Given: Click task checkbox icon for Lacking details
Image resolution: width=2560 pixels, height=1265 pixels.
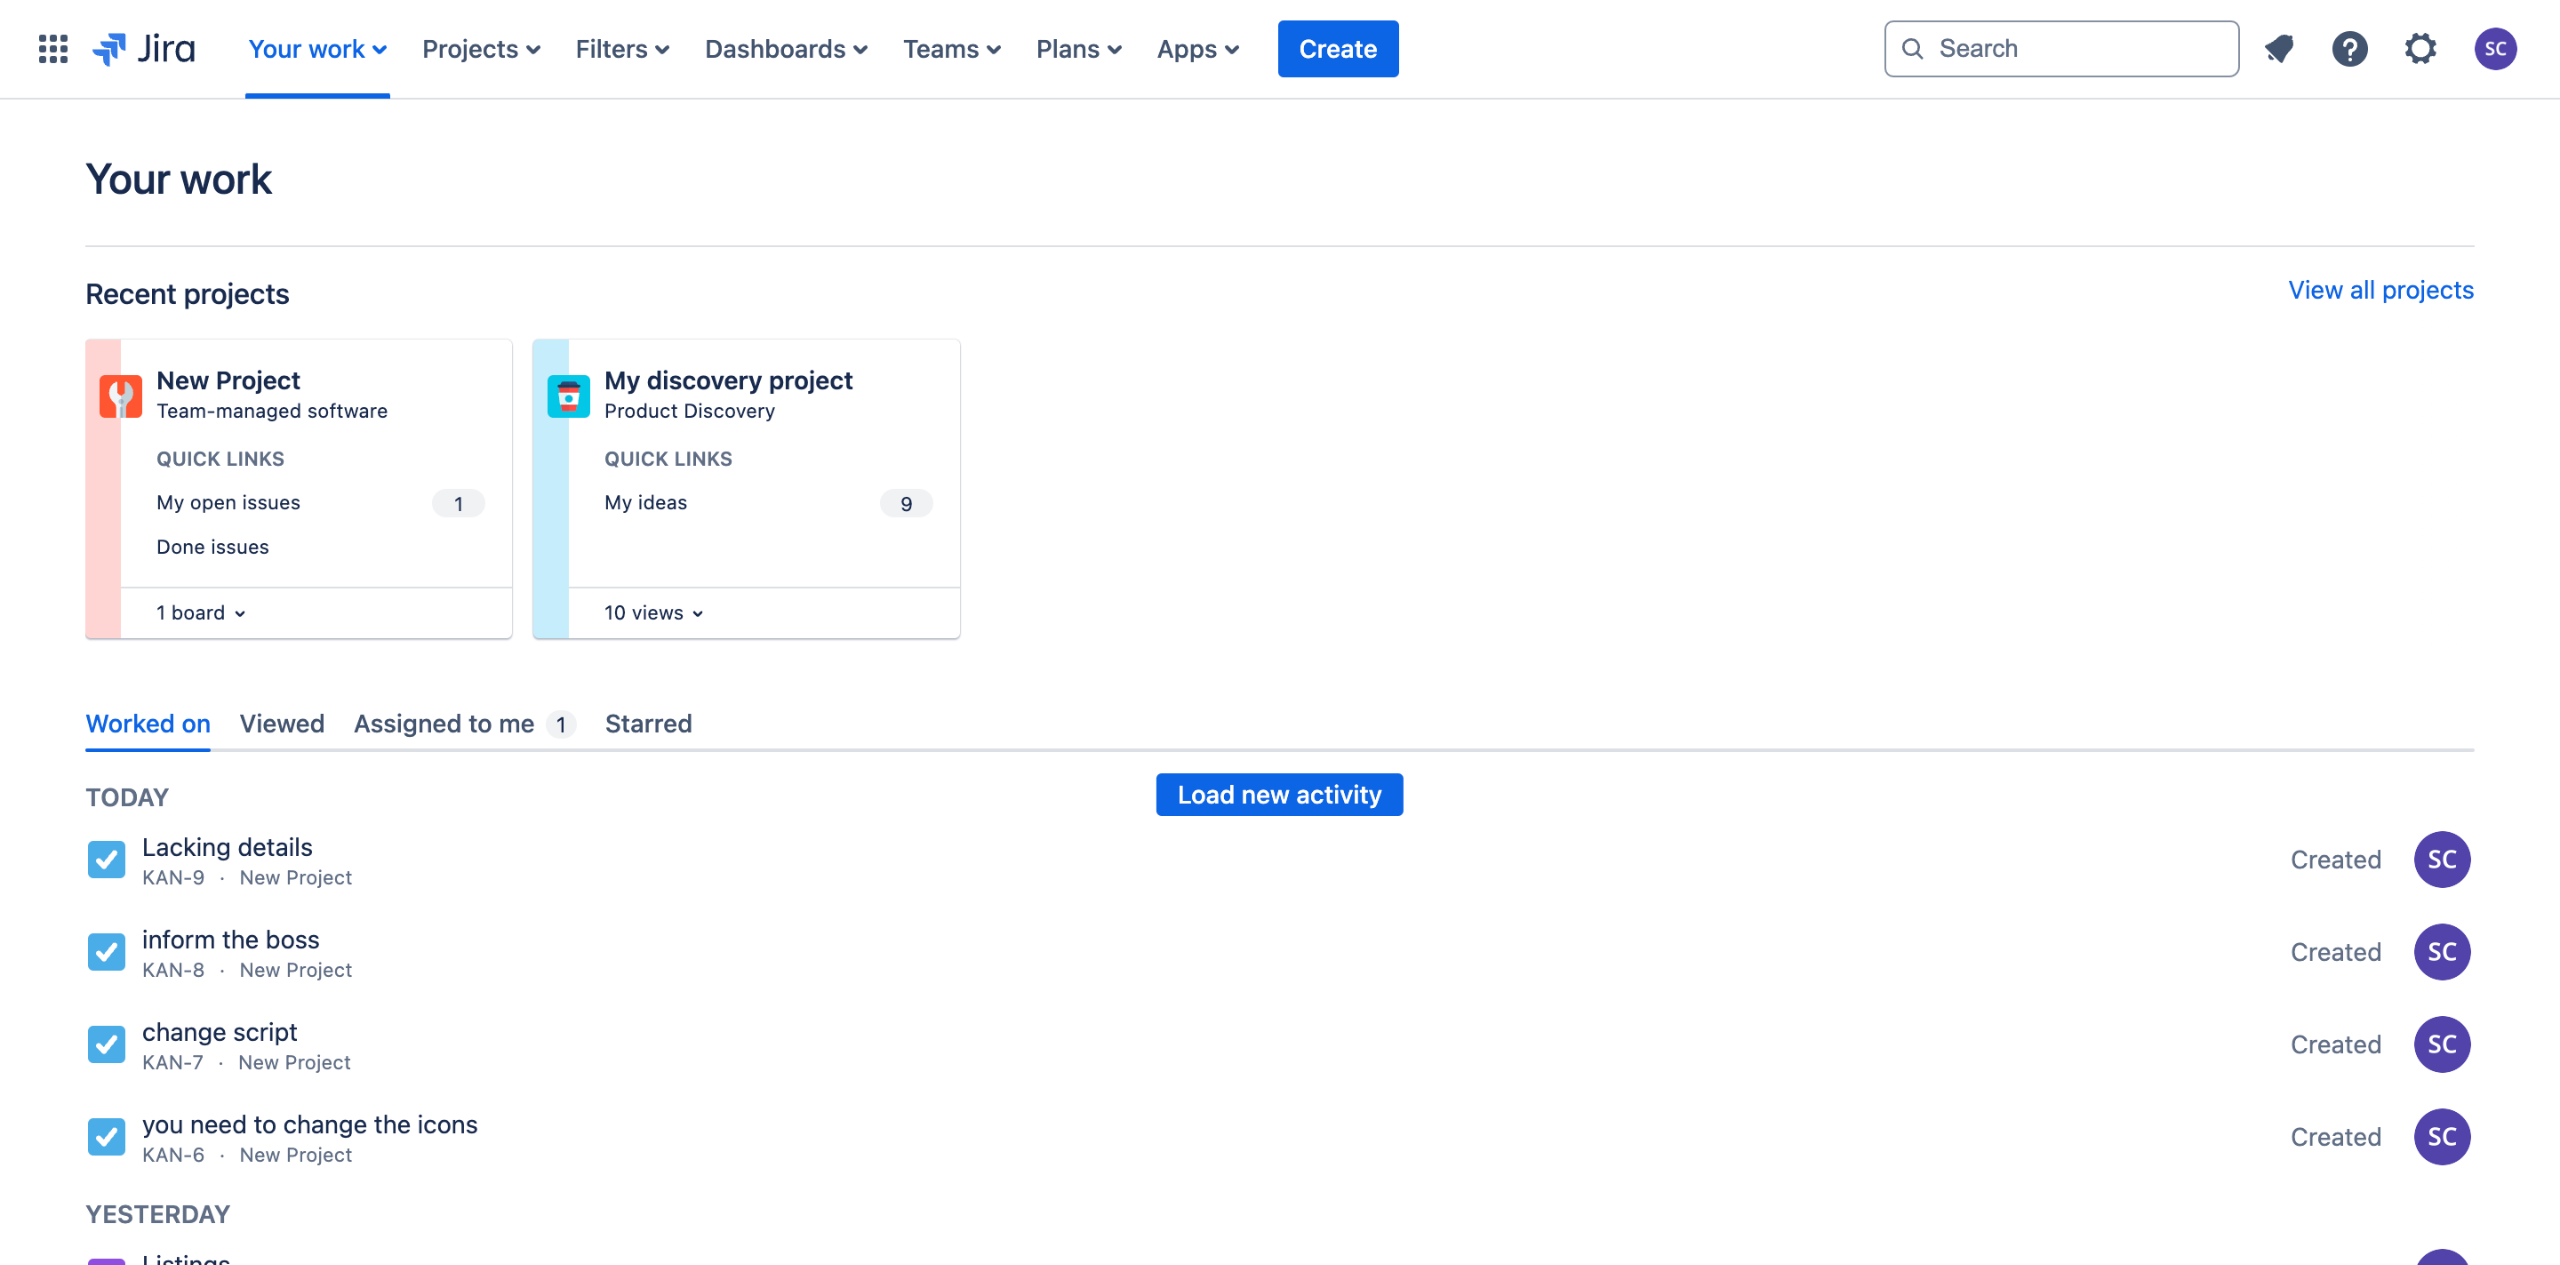Looking at the screenshot, I should (106, 859).
